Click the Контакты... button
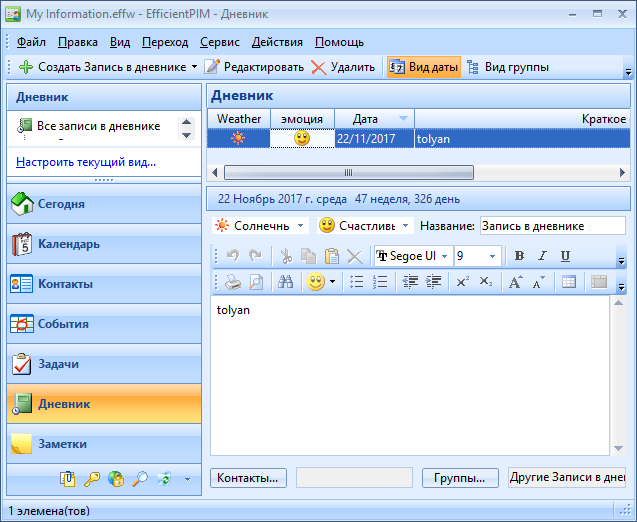Viewport: 637px width, 522px height. coord(248,478)
